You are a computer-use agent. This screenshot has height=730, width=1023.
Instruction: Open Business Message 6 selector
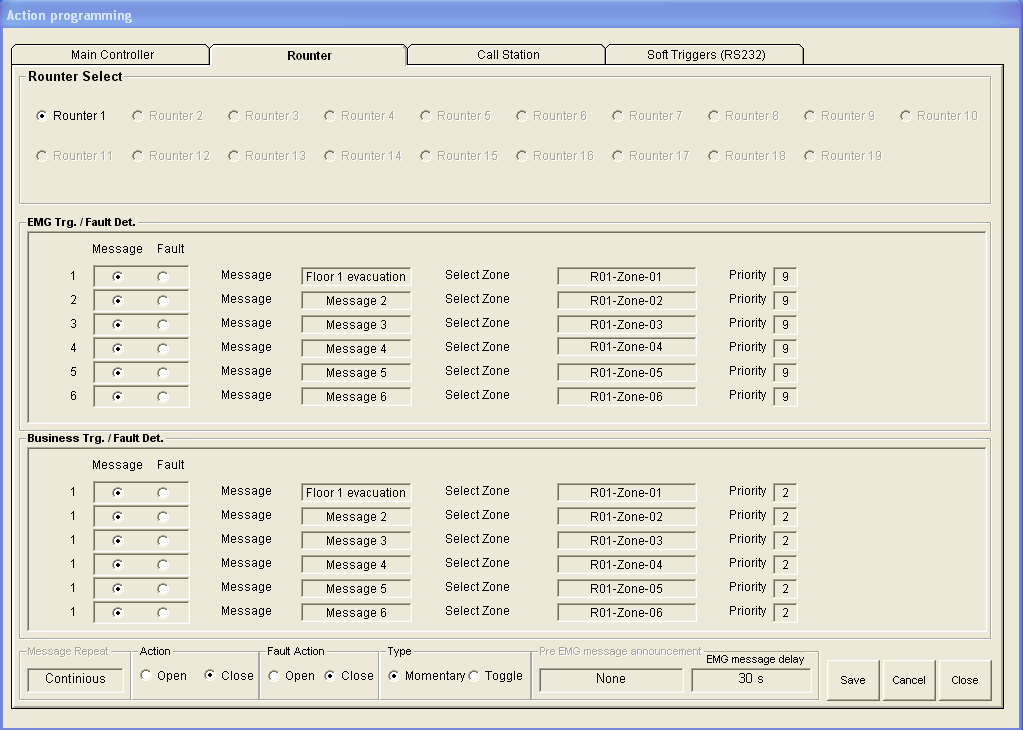pyautogui.click(x=356, y=613)
